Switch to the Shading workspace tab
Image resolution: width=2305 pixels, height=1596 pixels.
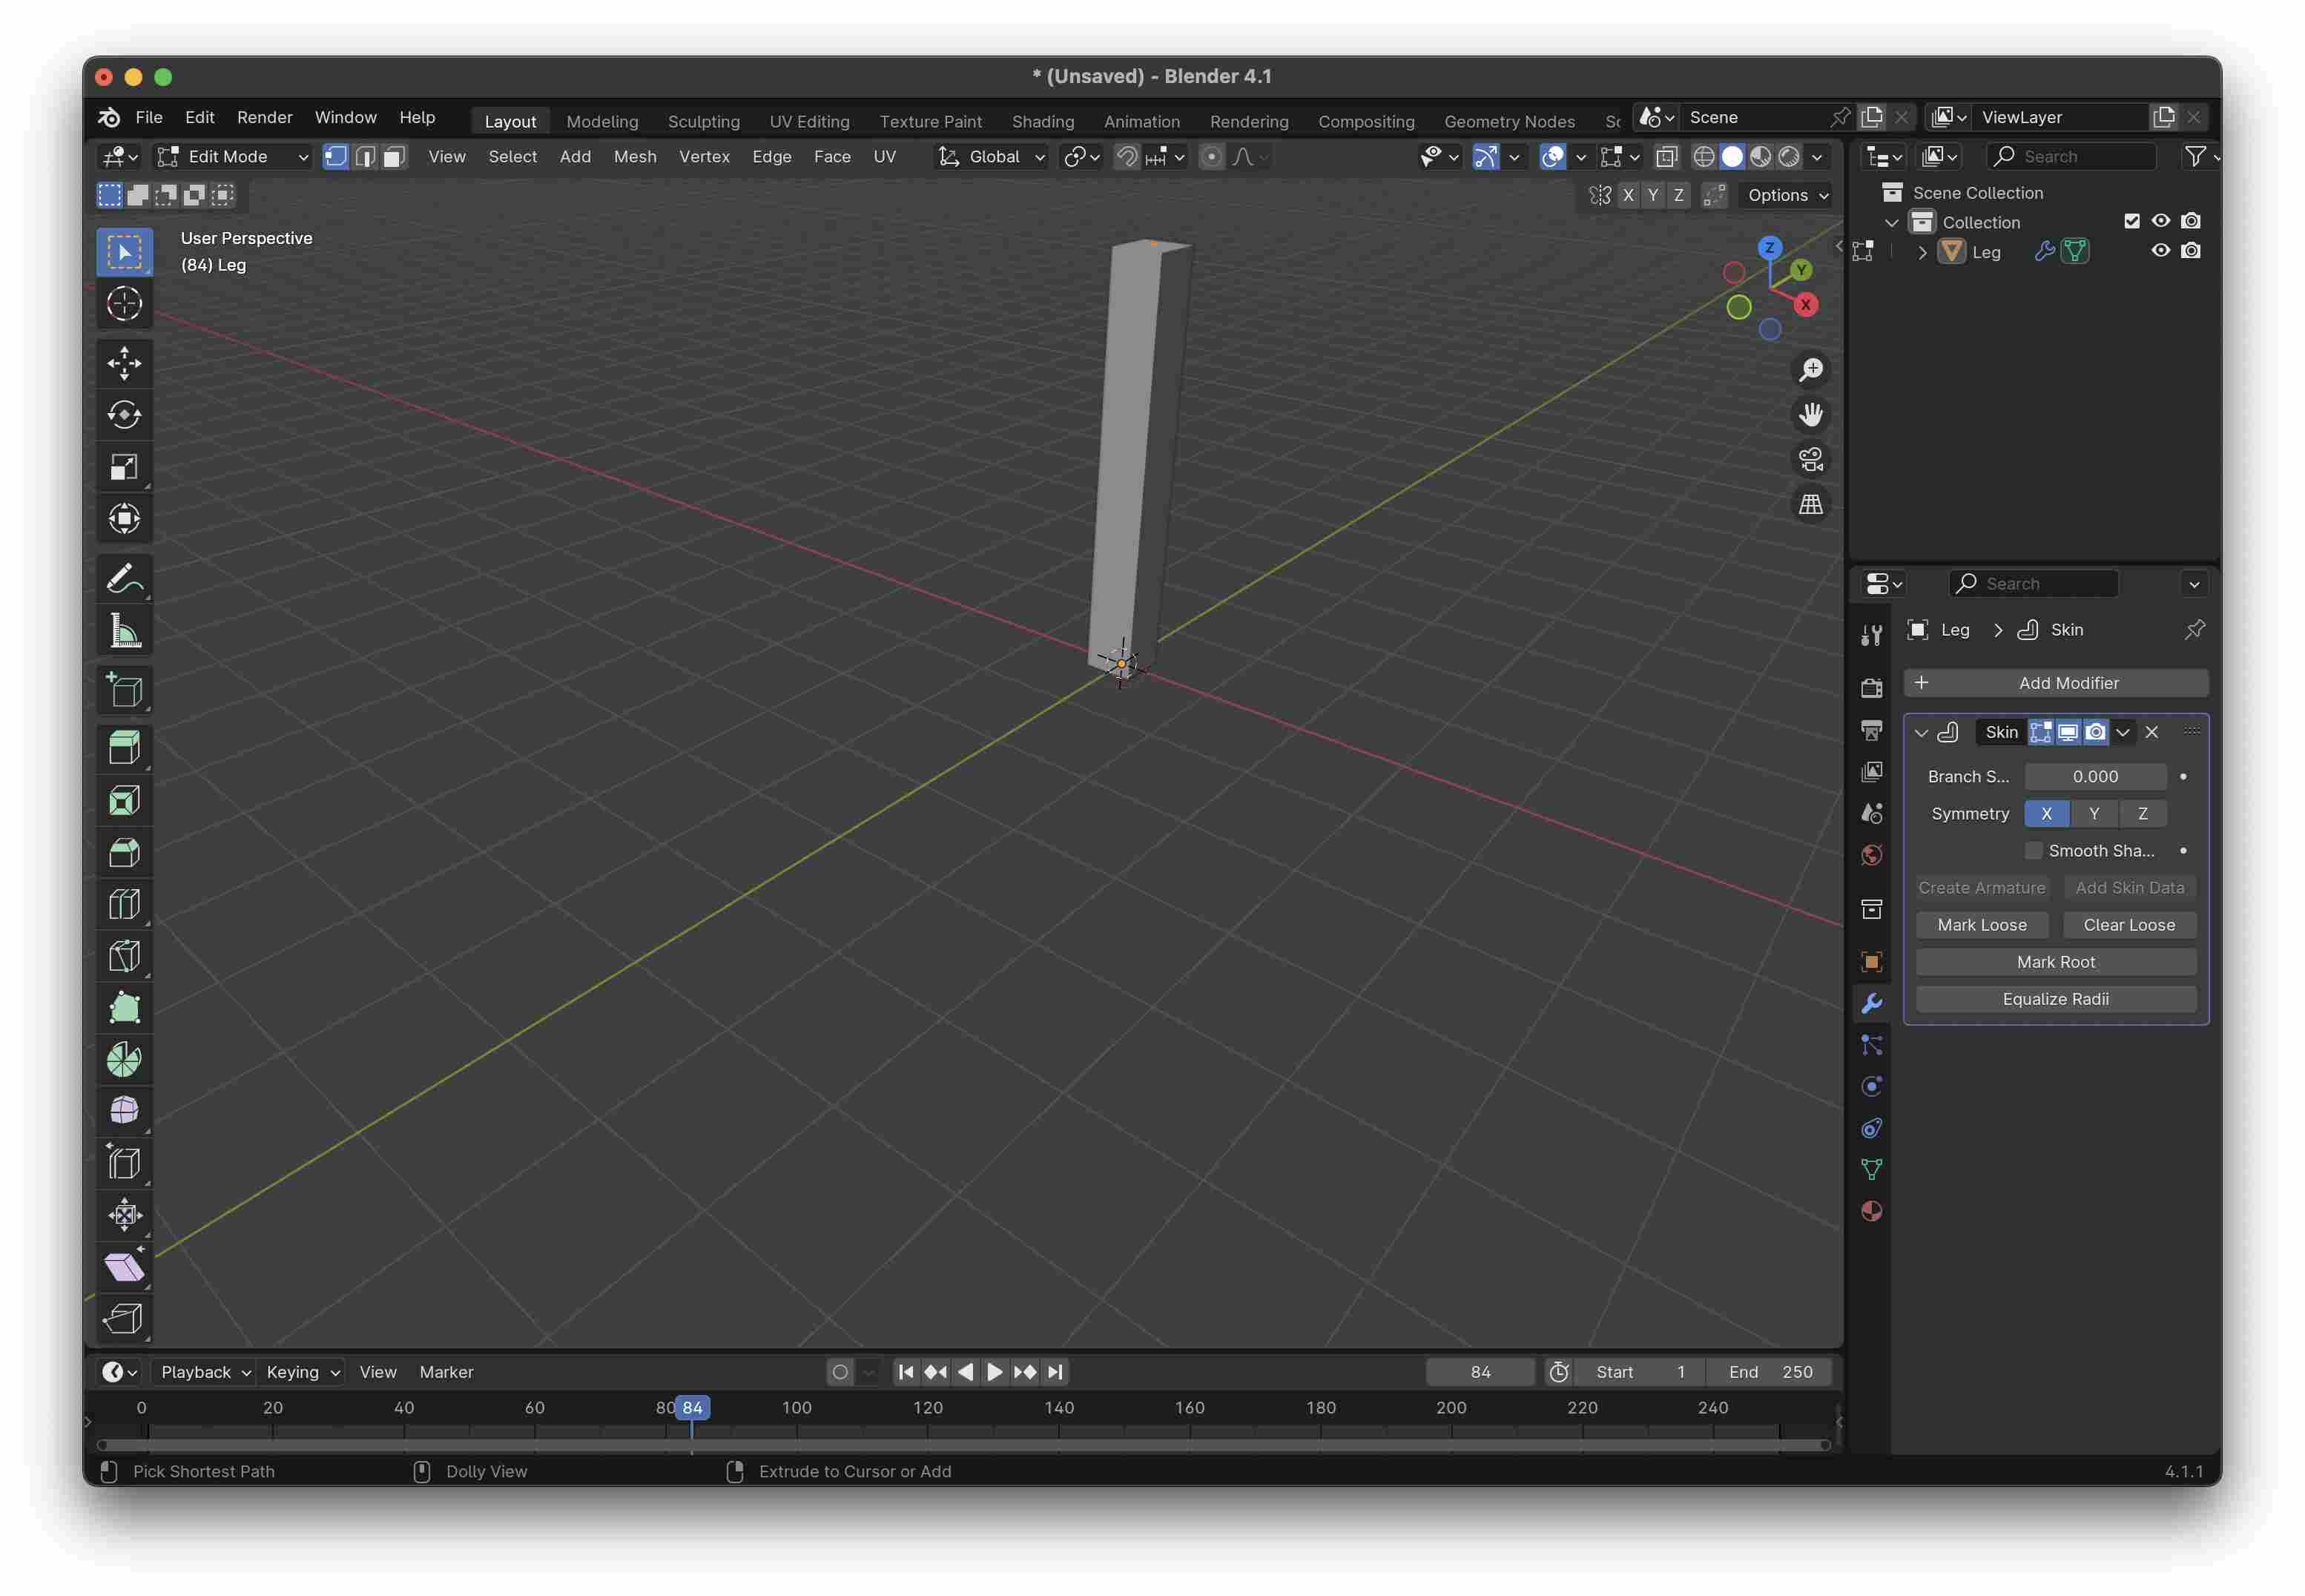pyautogui.click(x=1043, y=121)
